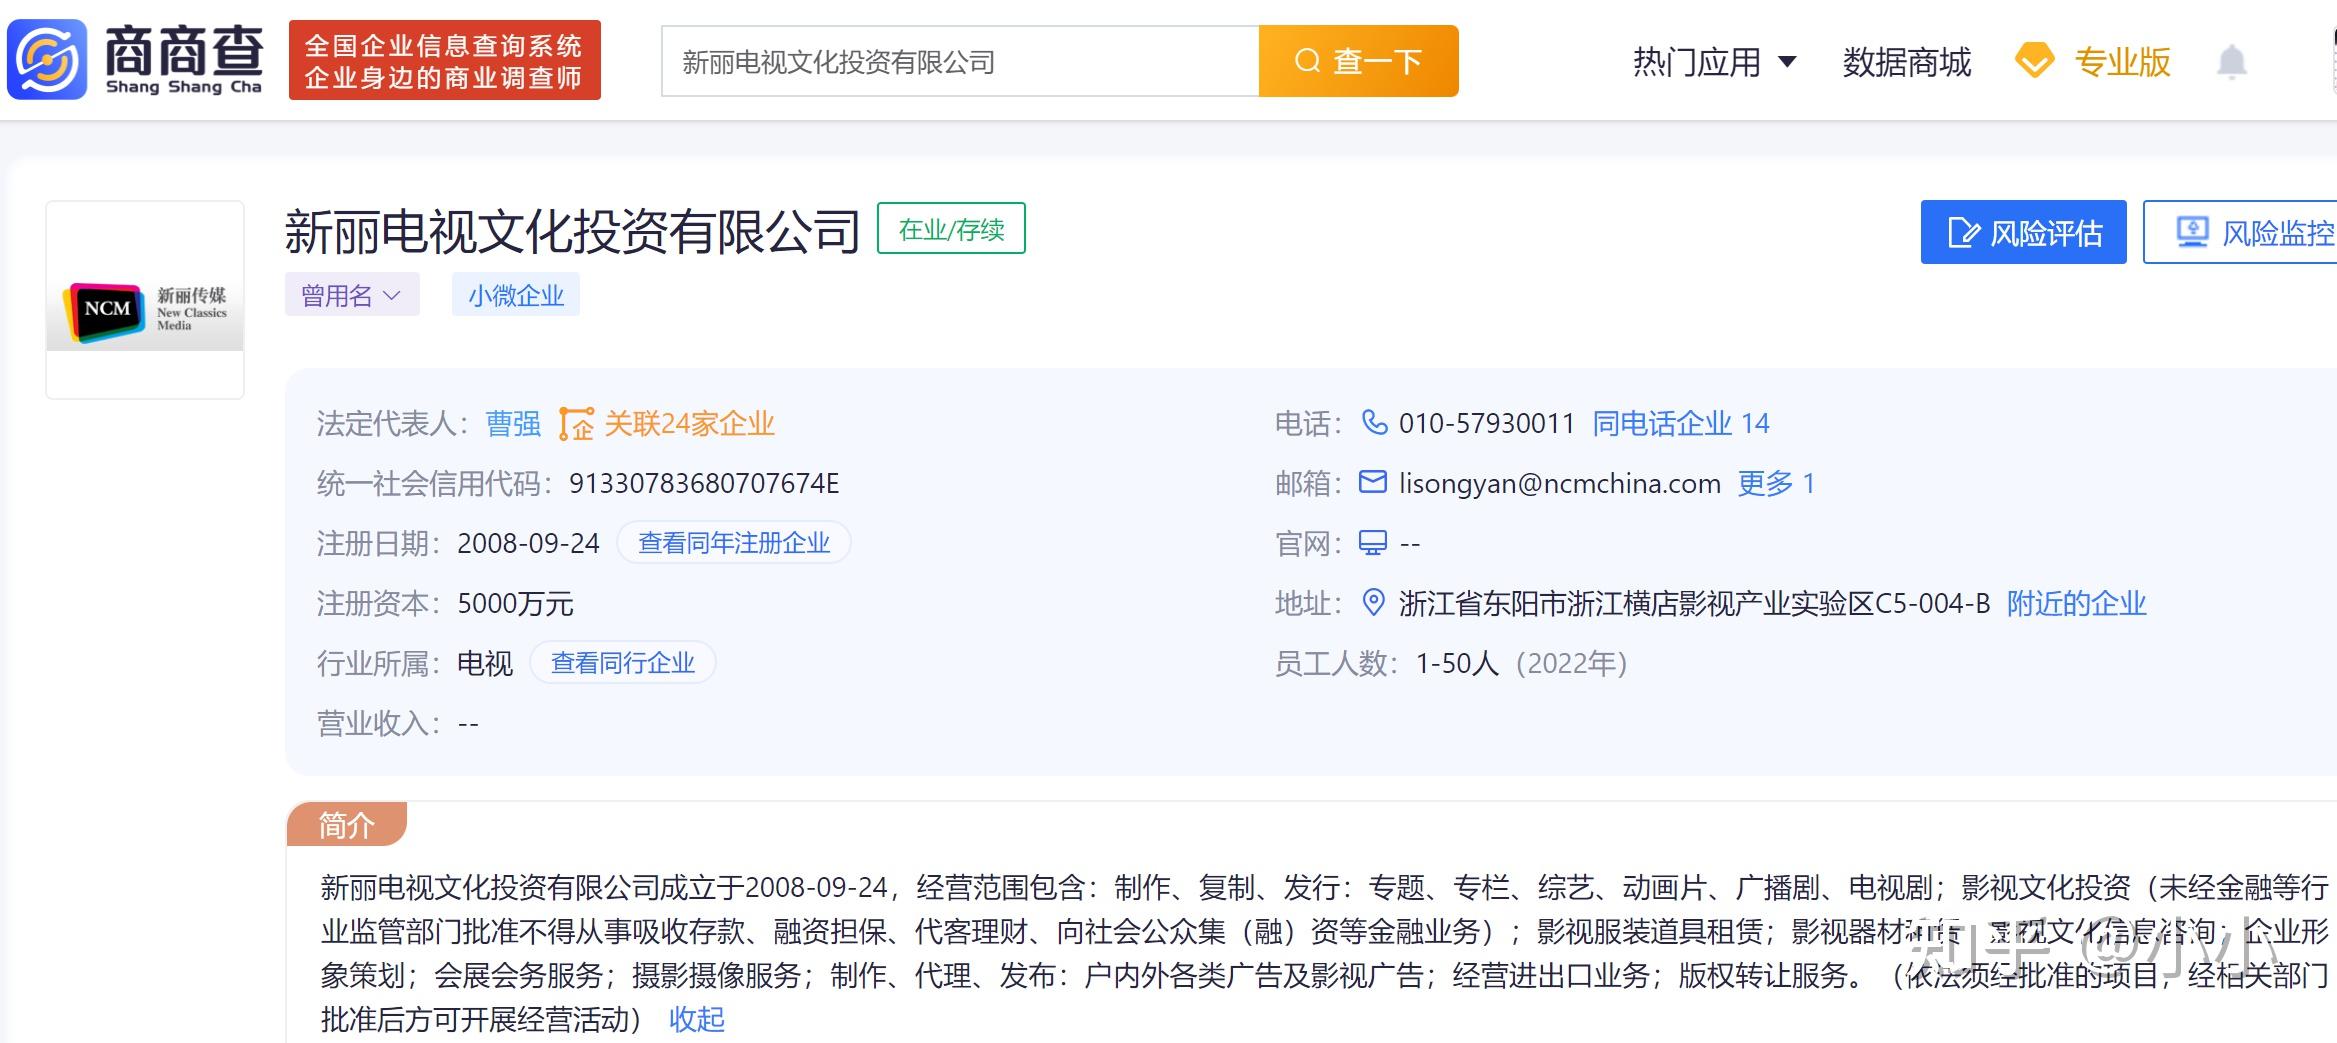This screenshot has width=2337, height=1043.
Task: Click the monitor icon in 官网 row
Action: pyautogui.click(x=1373, y=543)
